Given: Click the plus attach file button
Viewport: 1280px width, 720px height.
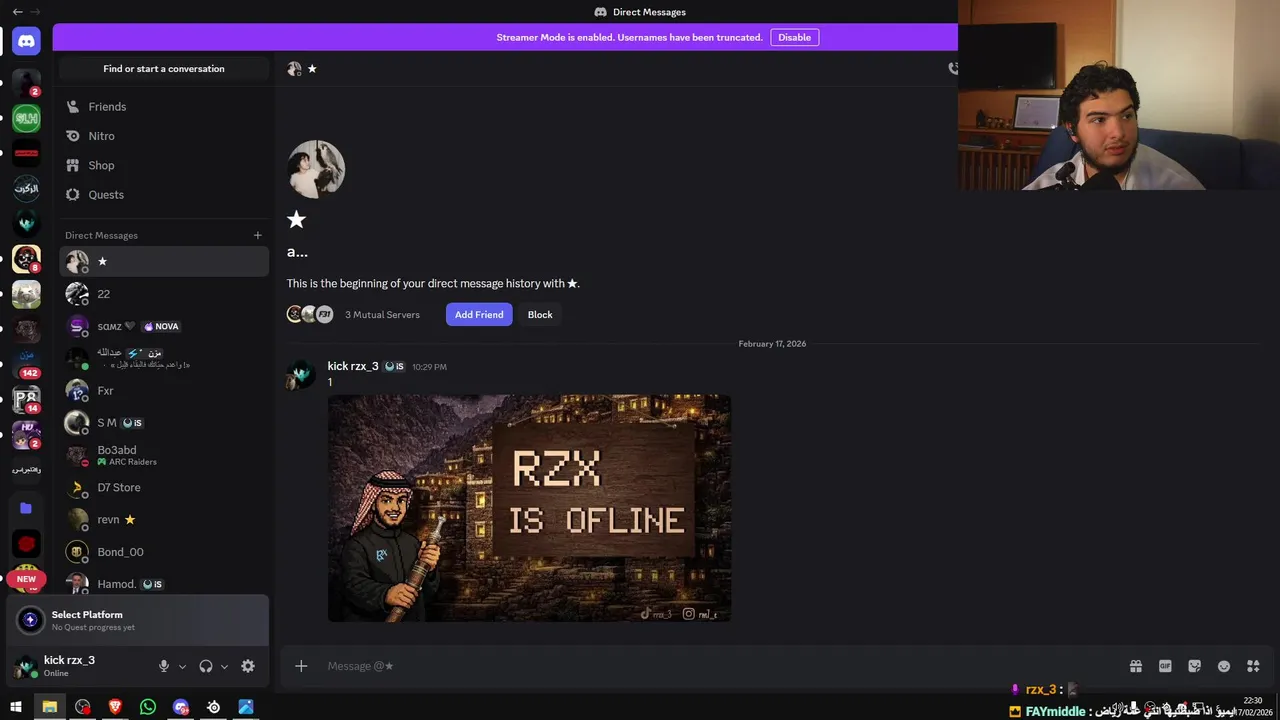Looking at the screenshot, I should click(301, 666).
